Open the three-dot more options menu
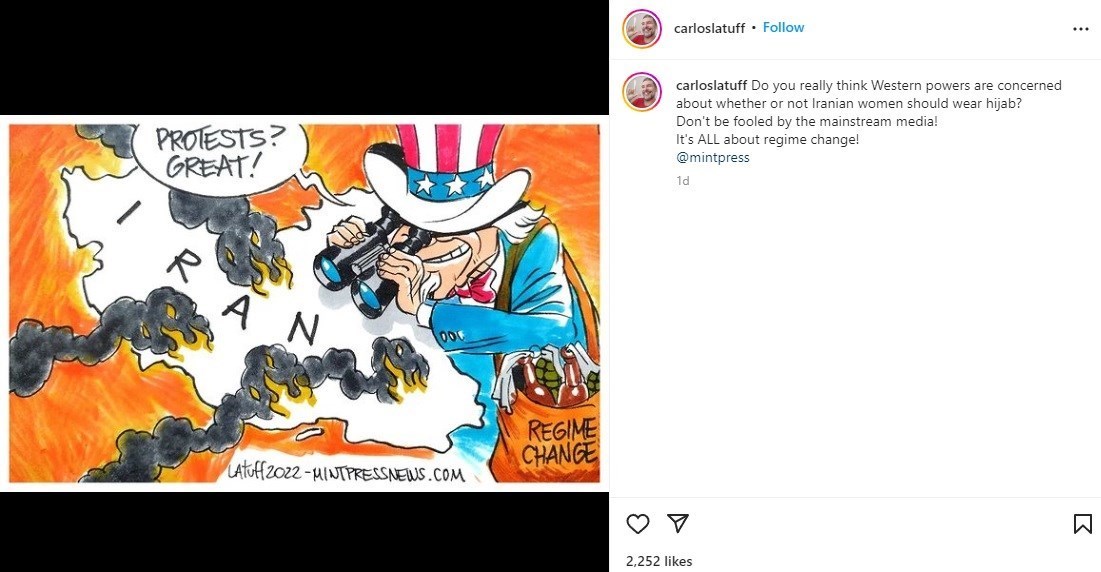The width and height of the screenshot is (1101, 572). click(x=1081, y=29)
